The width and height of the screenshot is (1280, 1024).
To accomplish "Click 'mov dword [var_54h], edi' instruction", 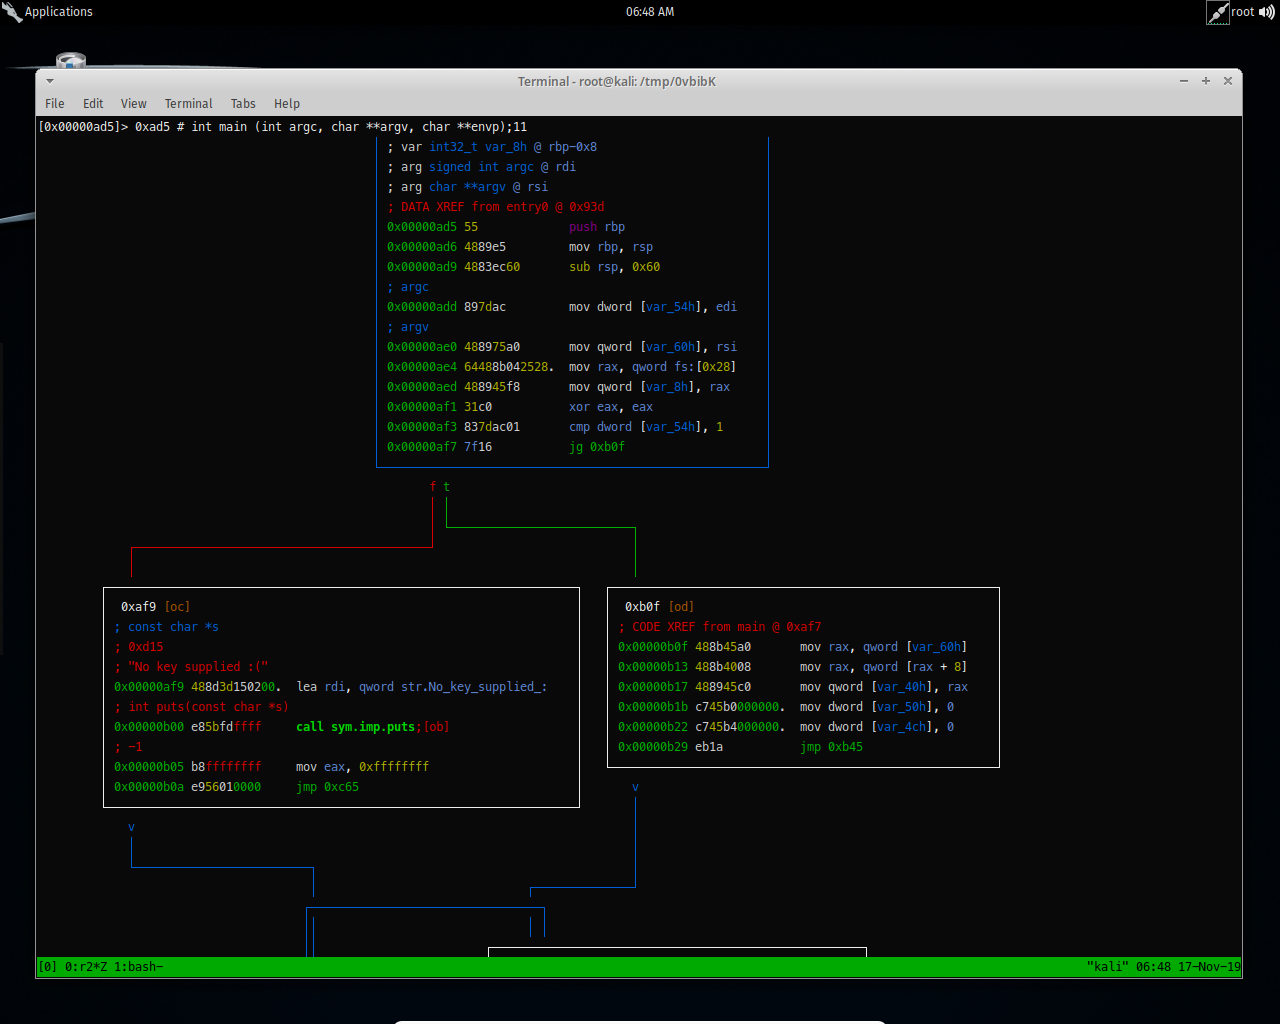I will click(x=653, y=307).
